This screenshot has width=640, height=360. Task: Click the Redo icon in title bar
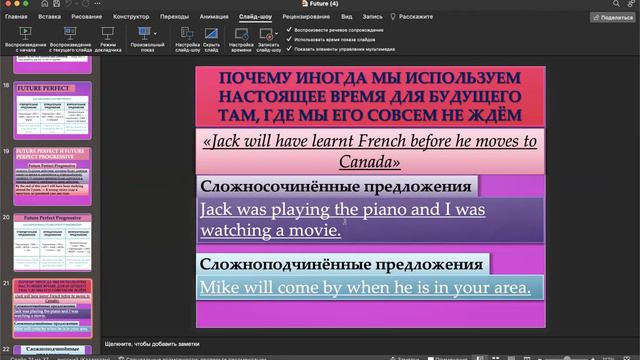(x=85, y=3)
